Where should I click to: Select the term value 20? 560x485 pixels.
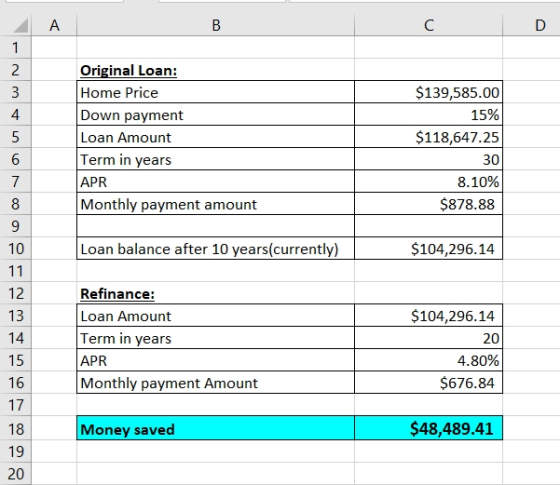coord(429,338)
